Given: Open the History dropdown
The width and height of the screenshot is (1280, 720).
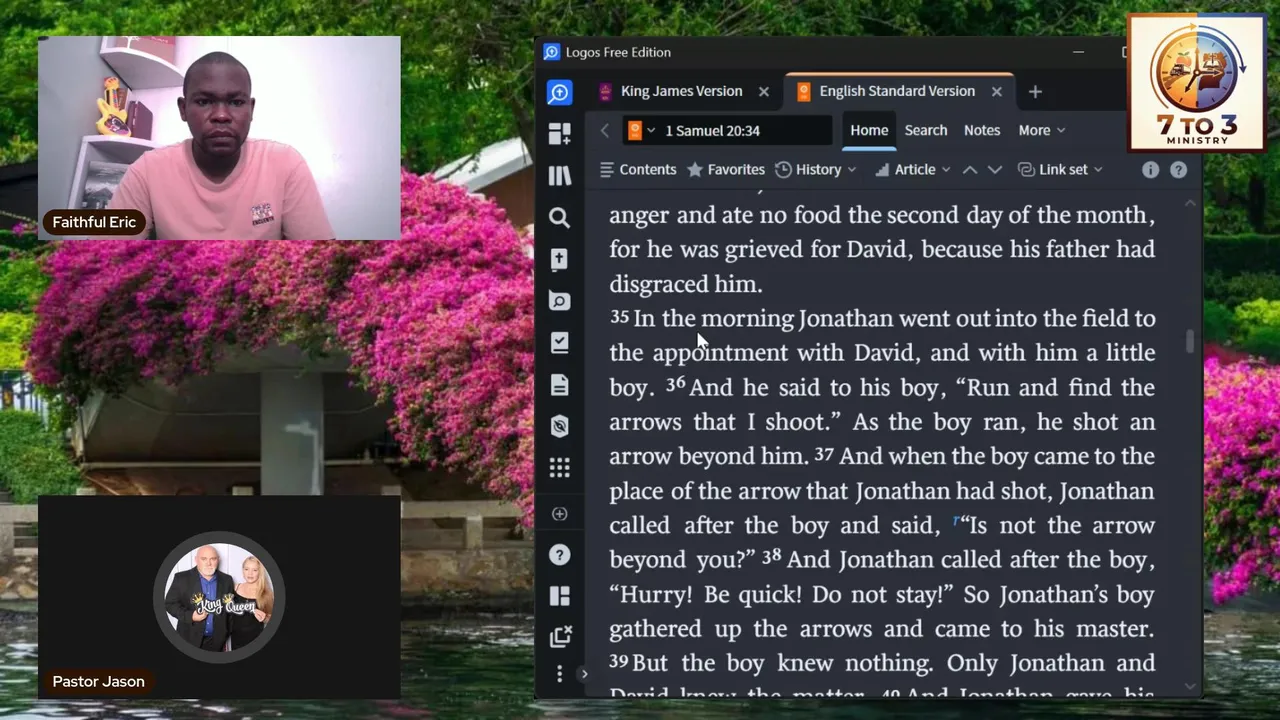Looking at the screenshot, I should click(816, 170).
